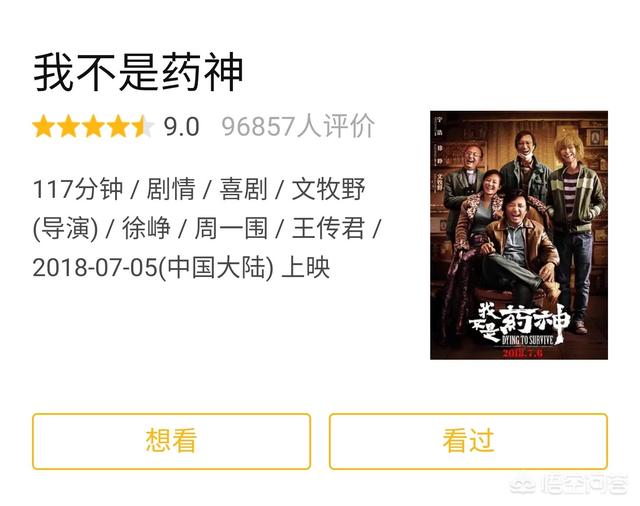640x506 pixels.
Task: Tap the 想看 button
Action: click(171, 441)
